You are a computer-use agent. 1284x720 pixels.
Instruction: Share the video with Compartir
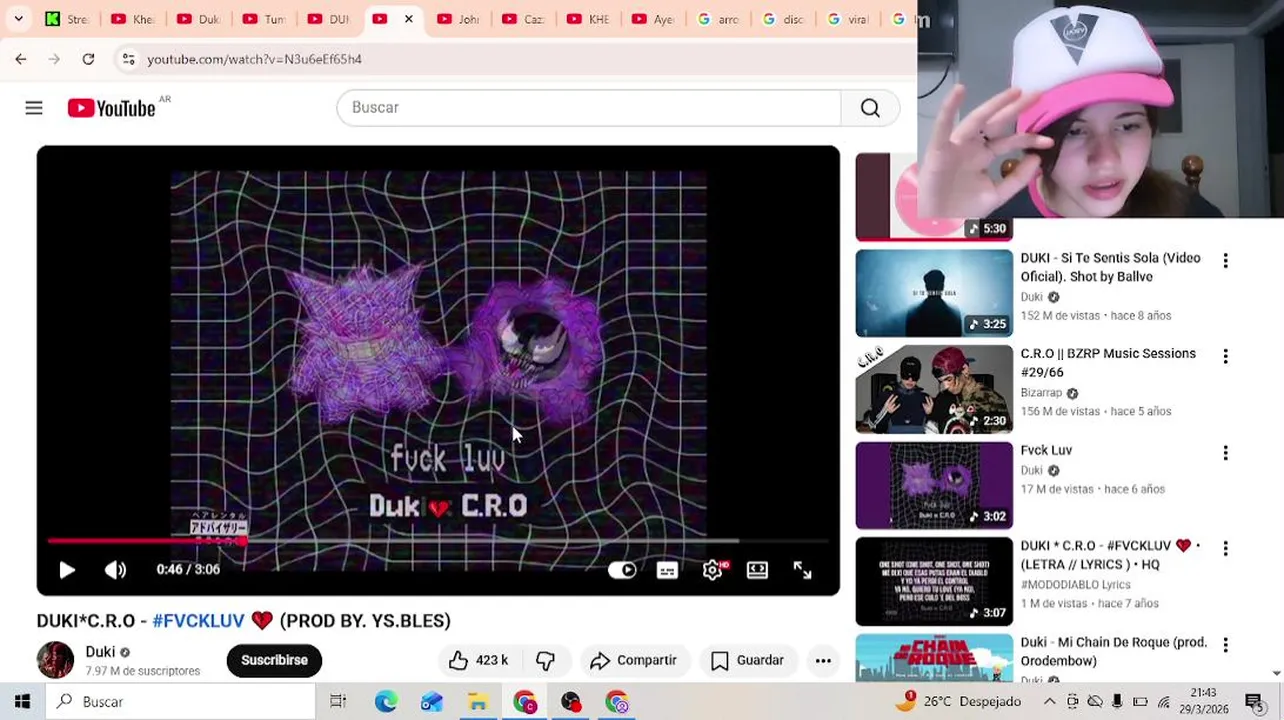pyautogui.click(x=634, y=660)
